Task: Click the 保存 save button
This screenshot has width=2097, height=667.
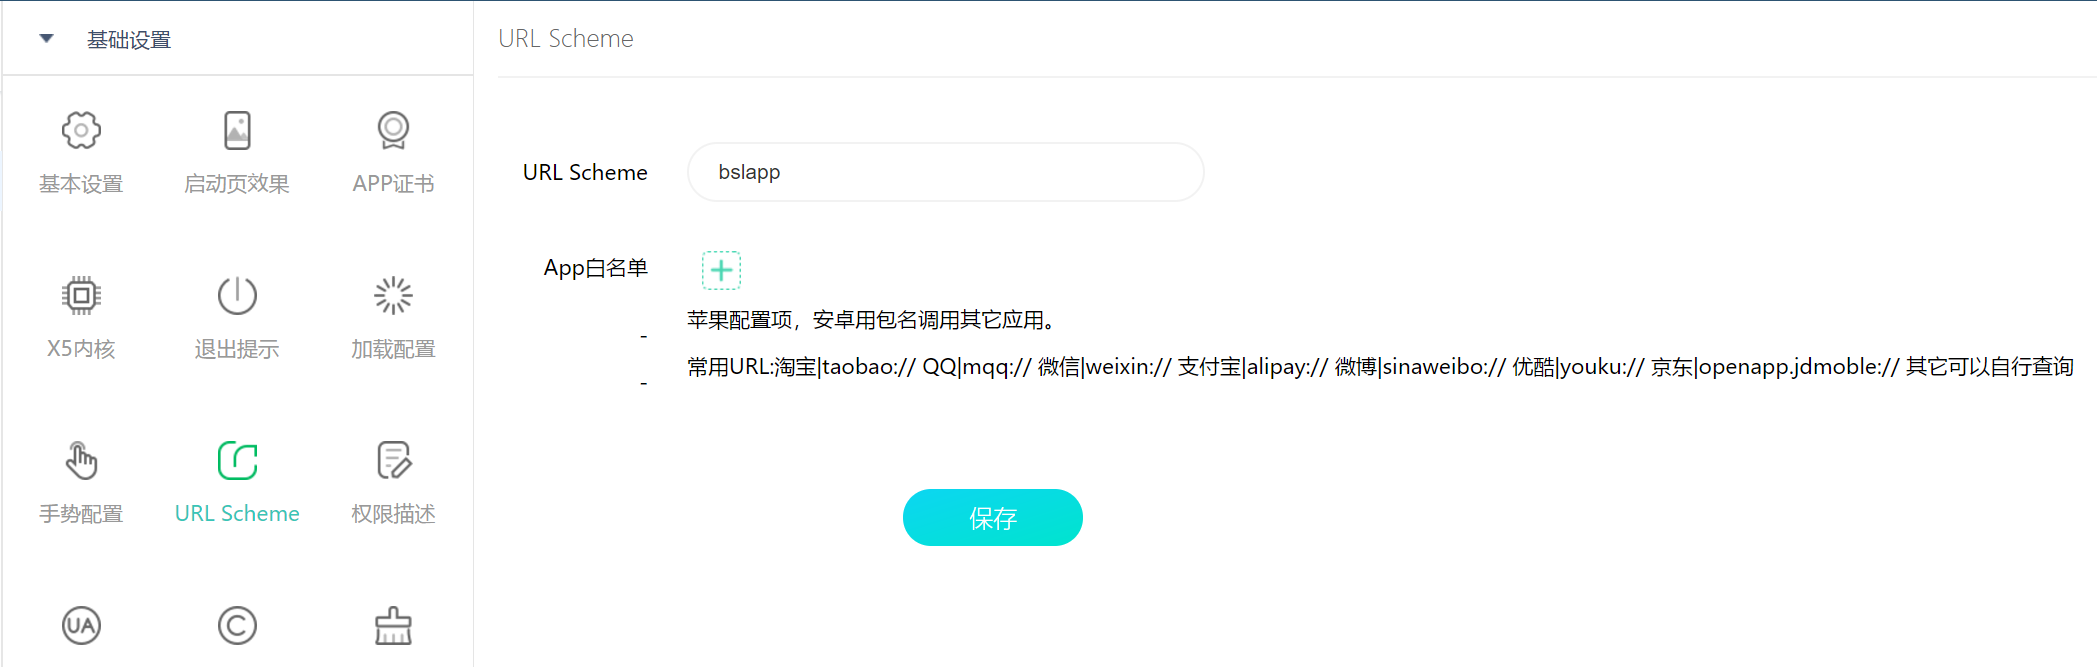Action: click(993, 518)
